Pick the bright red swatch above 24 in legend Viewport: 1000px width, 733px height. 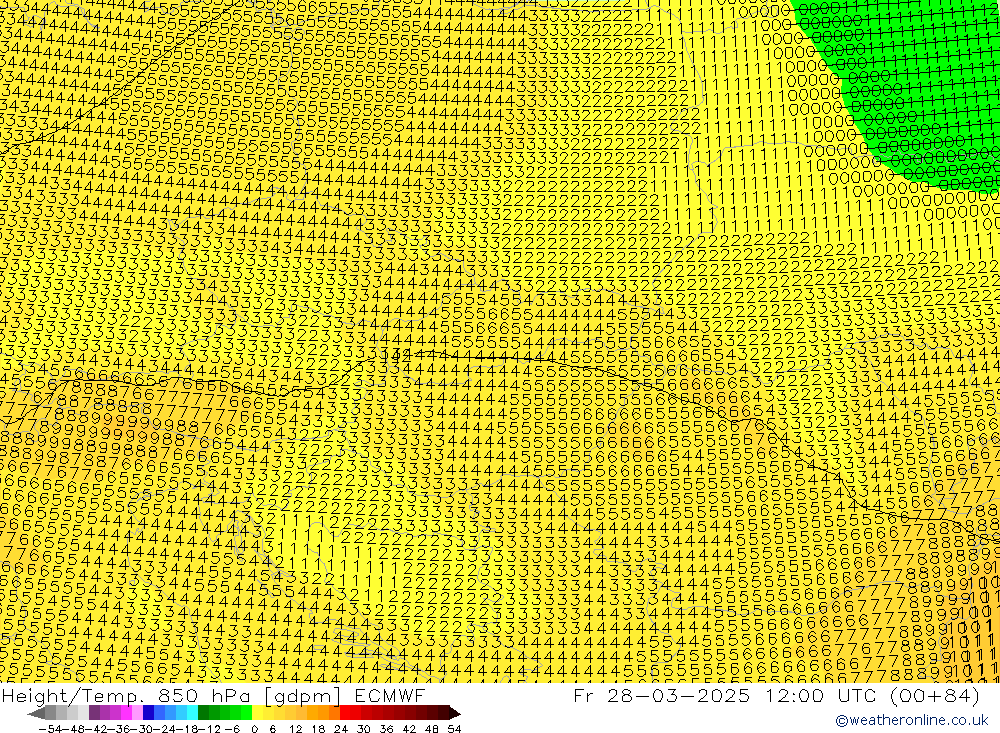(x=345, y=713)
